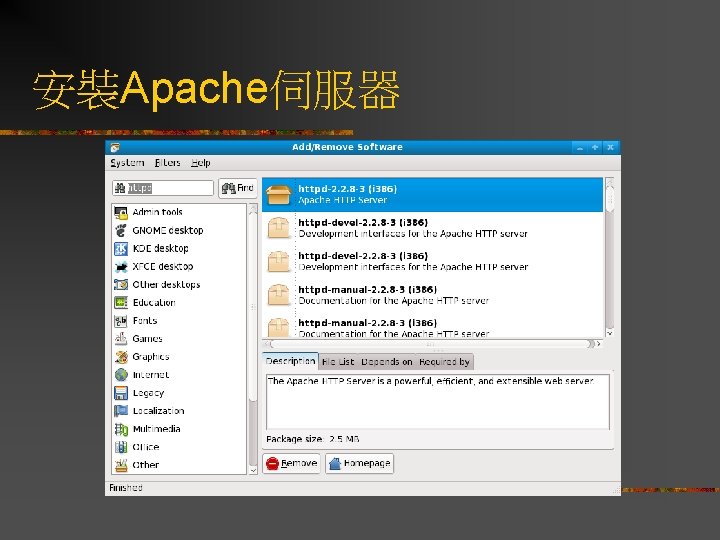Click the Office category icon
Screen dimensions: 720x540
(121, 447)
